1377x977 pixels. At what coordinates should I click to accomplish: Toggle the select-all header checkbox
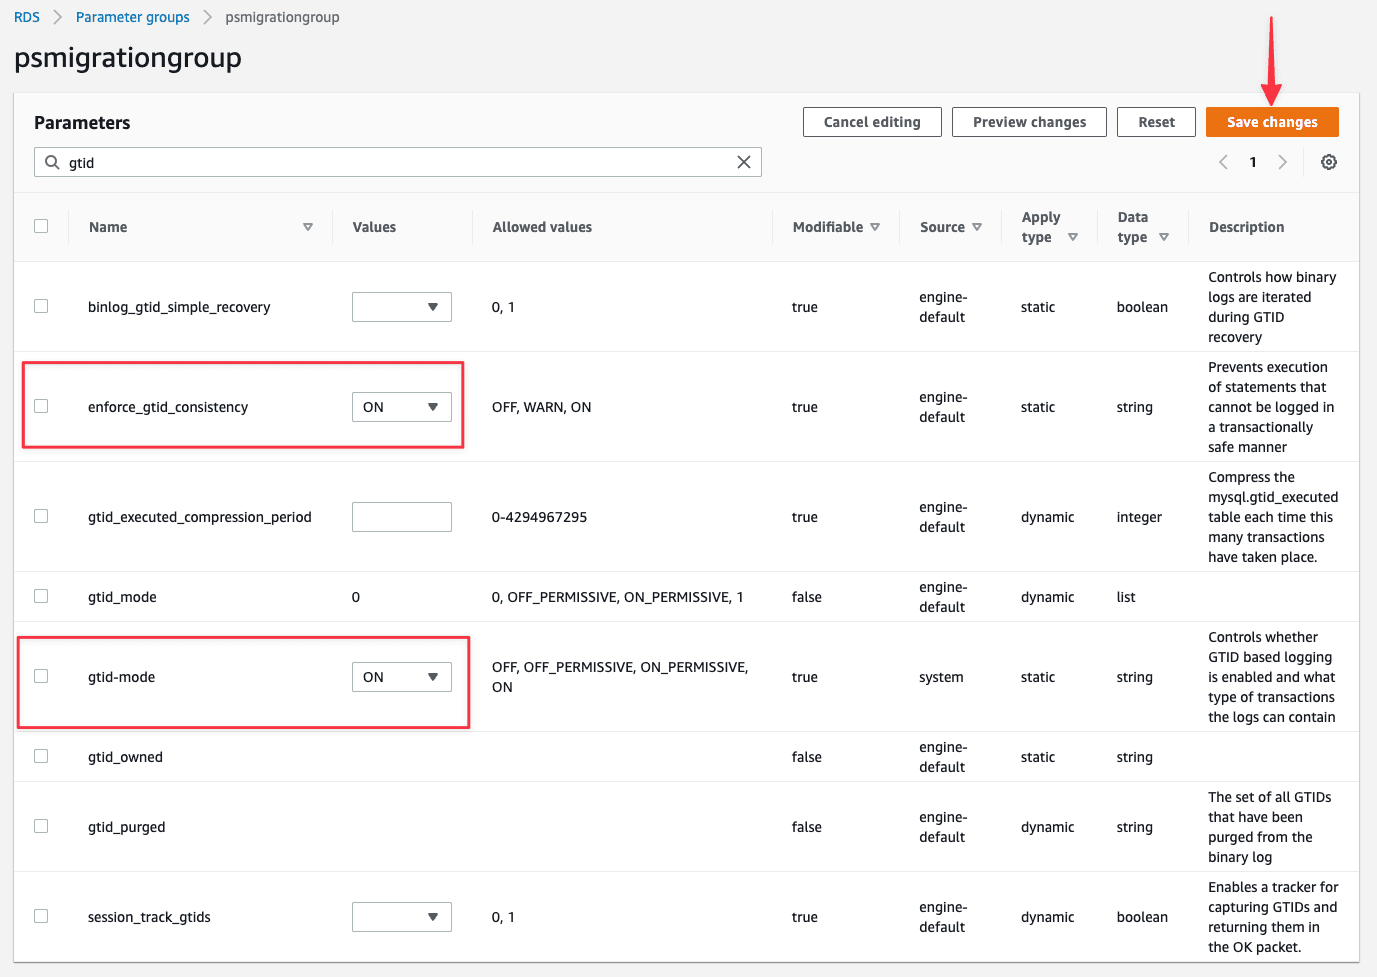point(41,226)
